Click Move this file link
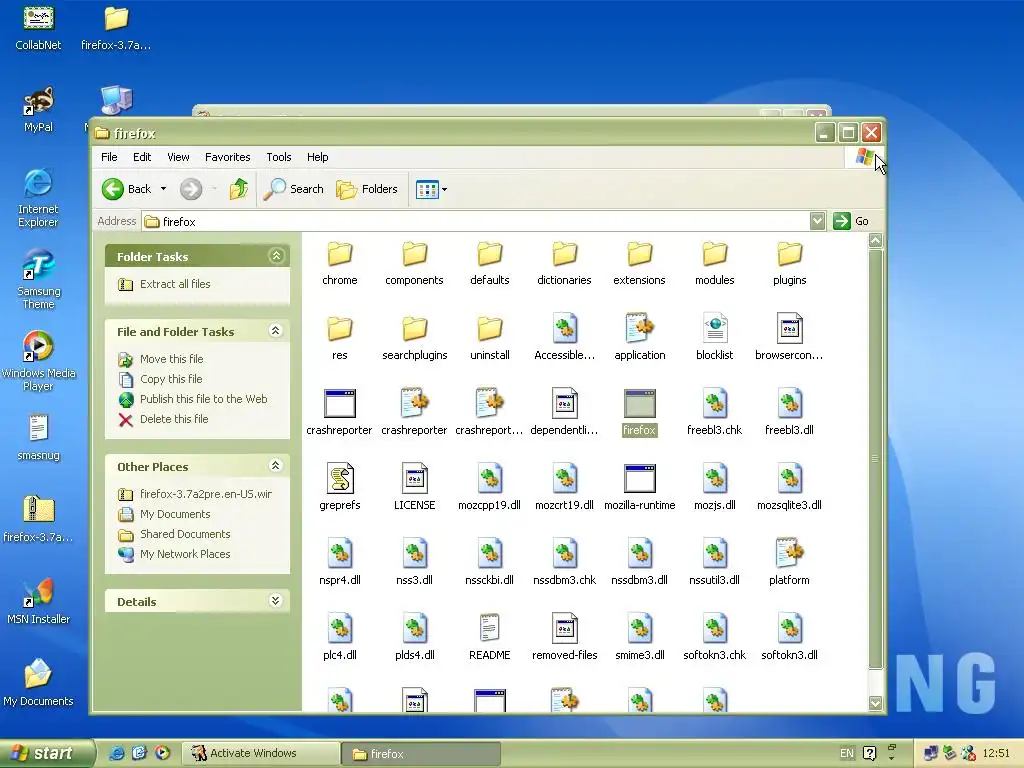Image resolution: width=1024 pixels, height=768 pixels. [x=171, y=359]
